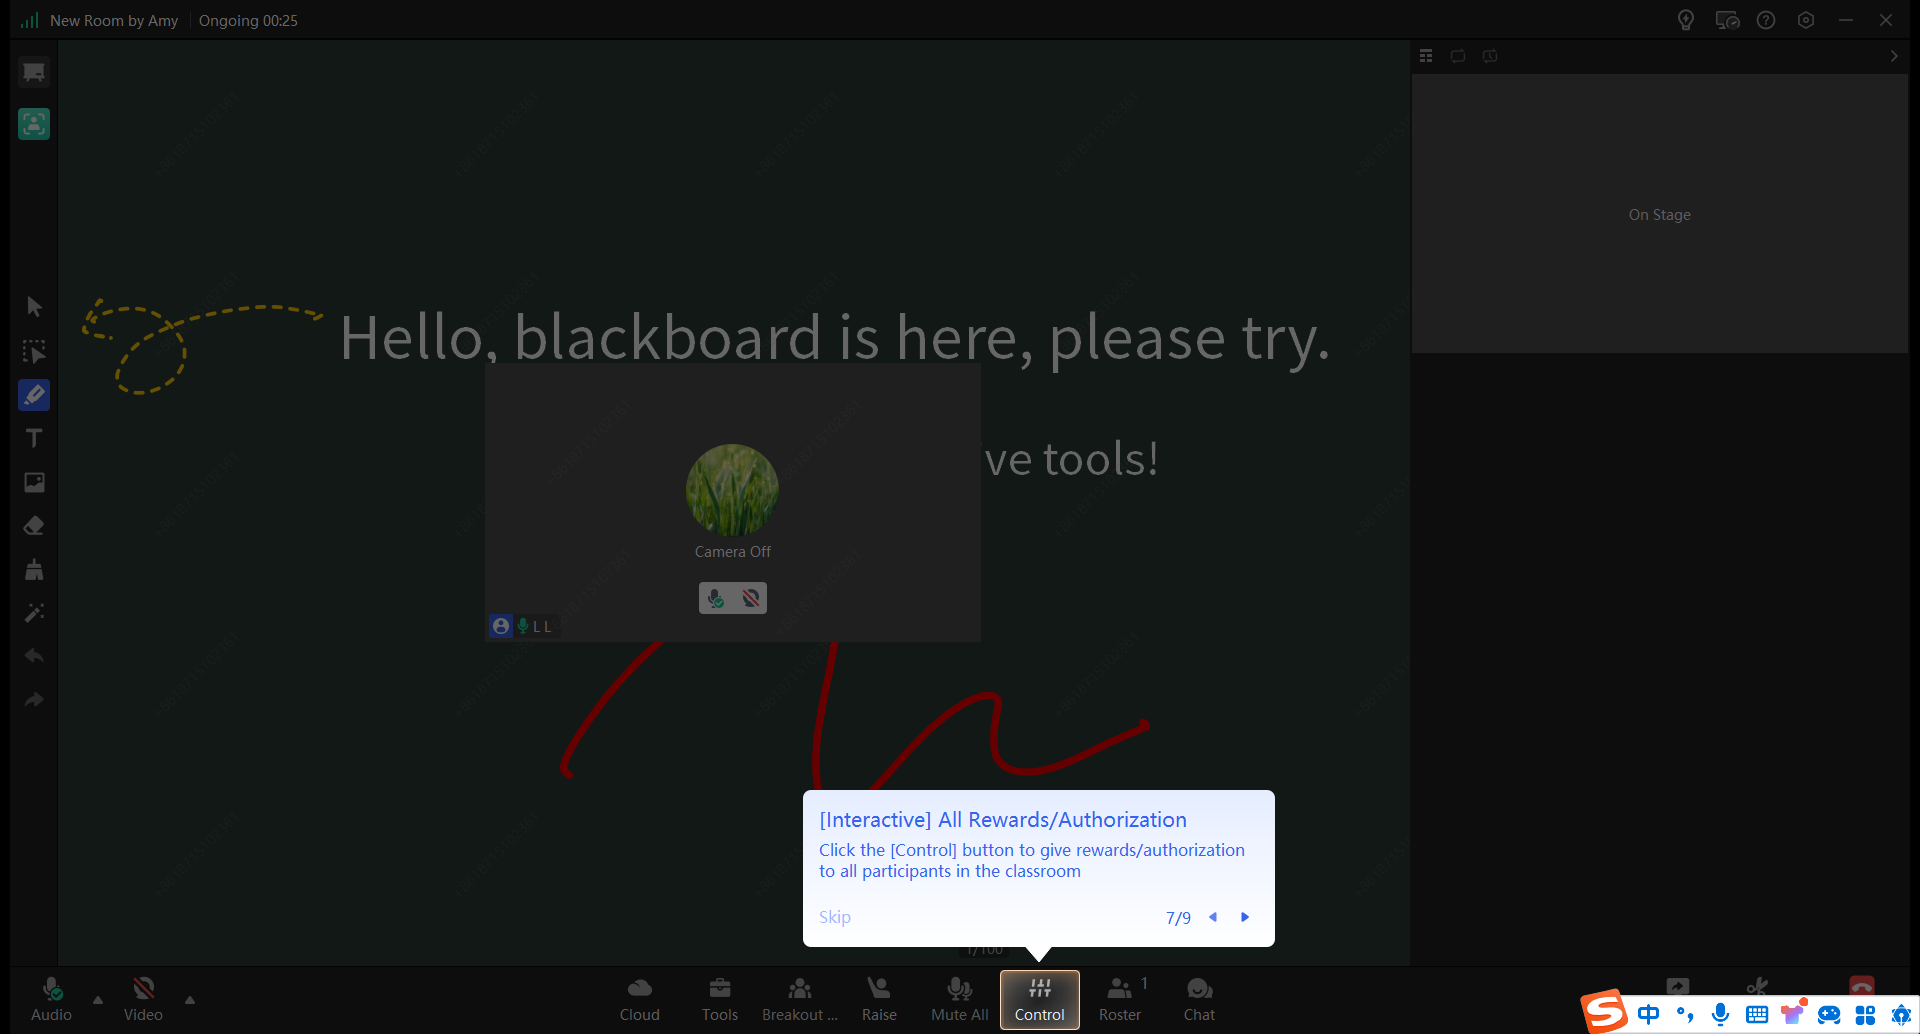Toggle LL's microphone on video tile

point(716,598)
